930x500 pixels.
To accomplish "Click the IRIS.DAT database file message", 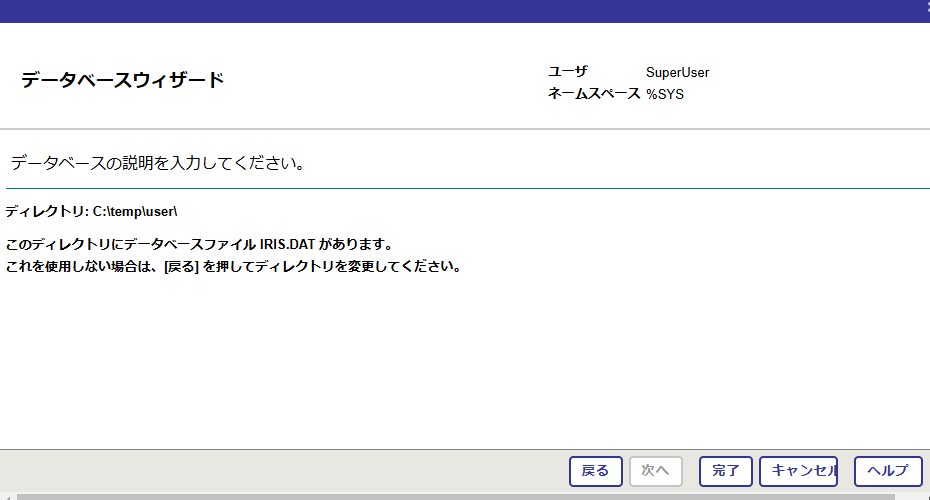I will pos(199,244).
